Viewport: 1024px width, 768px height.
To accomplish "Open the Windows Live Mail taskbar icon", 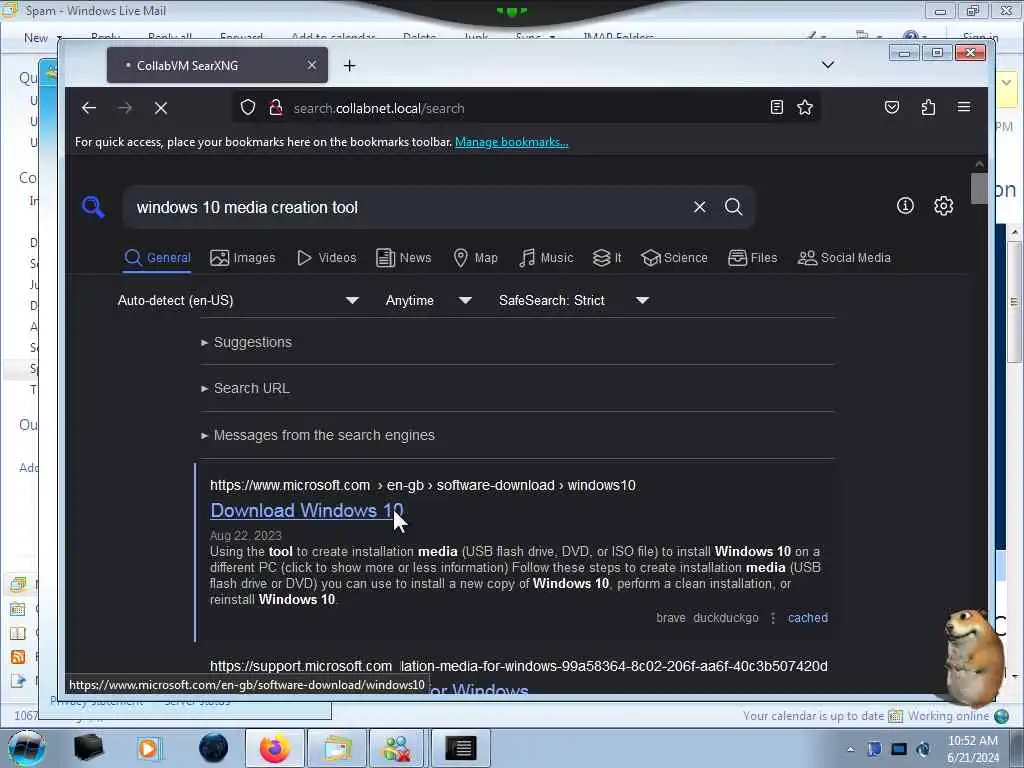I will coord(337,748).
